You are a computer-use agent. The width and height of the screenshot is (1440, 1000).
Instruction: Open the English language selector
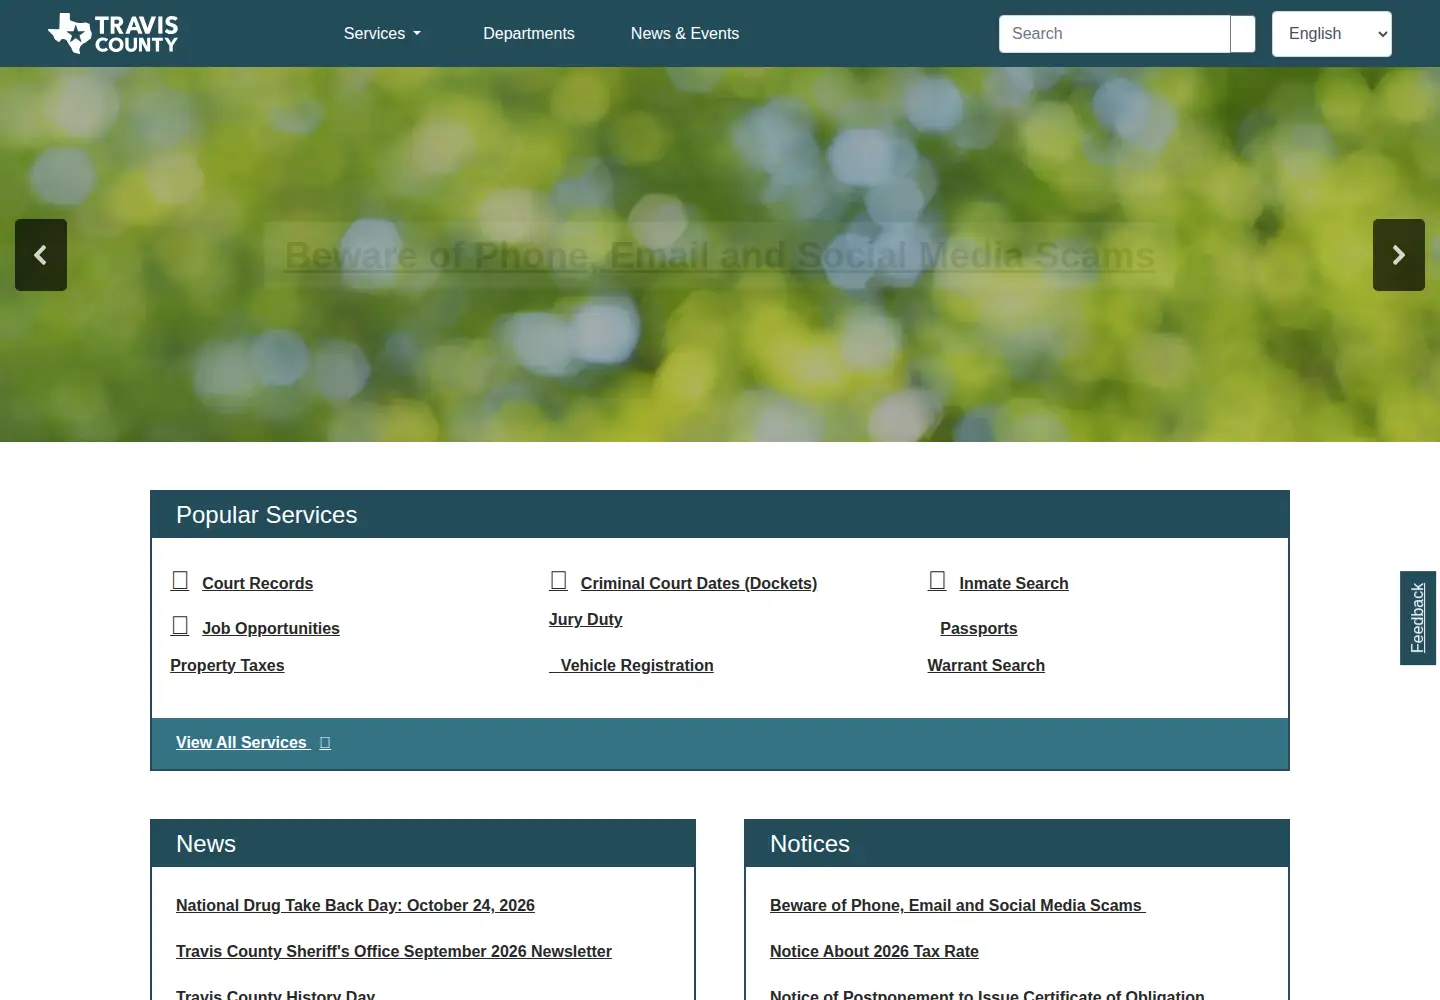[x=1332, y=34]
